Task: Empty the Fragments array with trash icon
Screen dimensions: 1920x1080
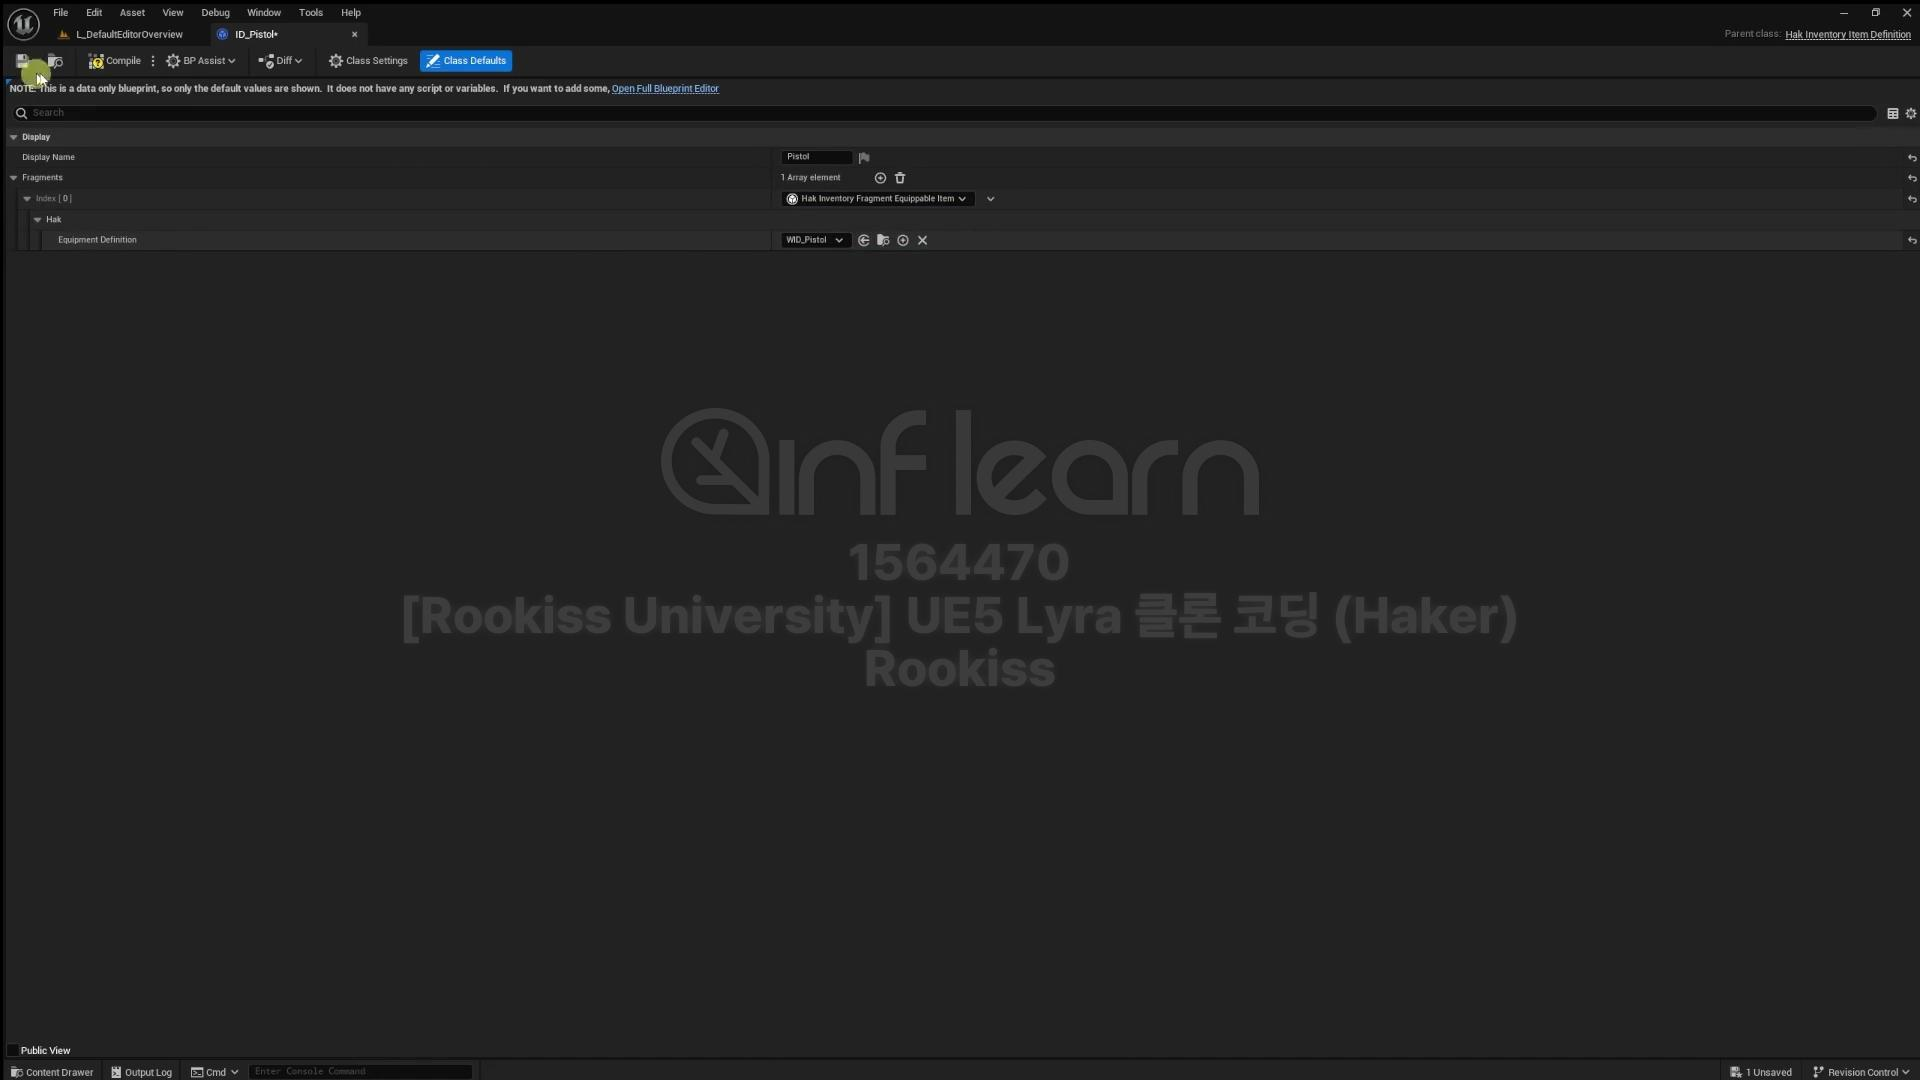Action: tap(900, 178)
